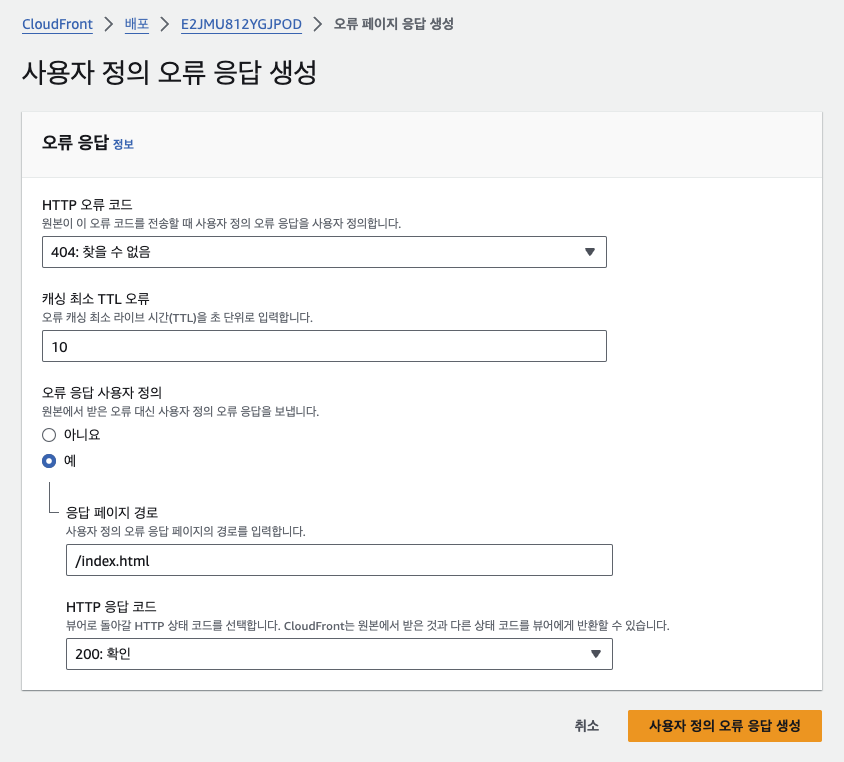Open the 200: 확인 select box
844x762 pixels.
tap(339, 654)
